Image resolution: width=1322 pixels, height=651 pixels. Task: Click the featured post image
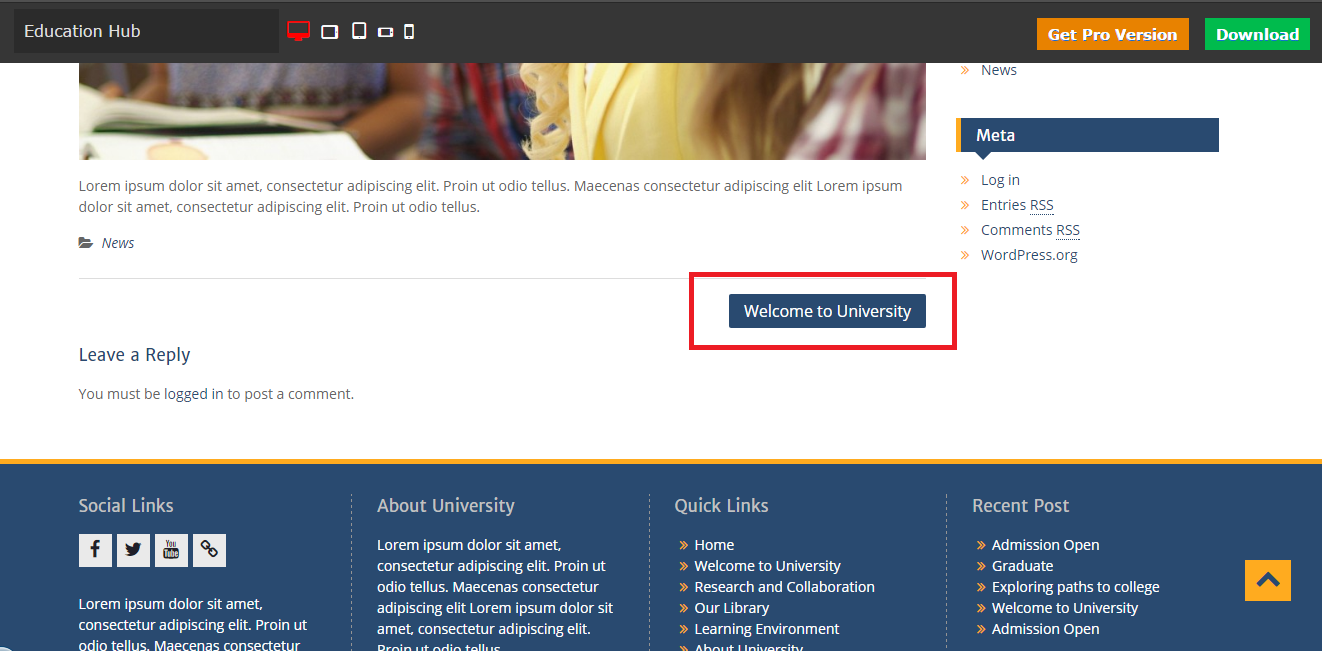[502, 111]
